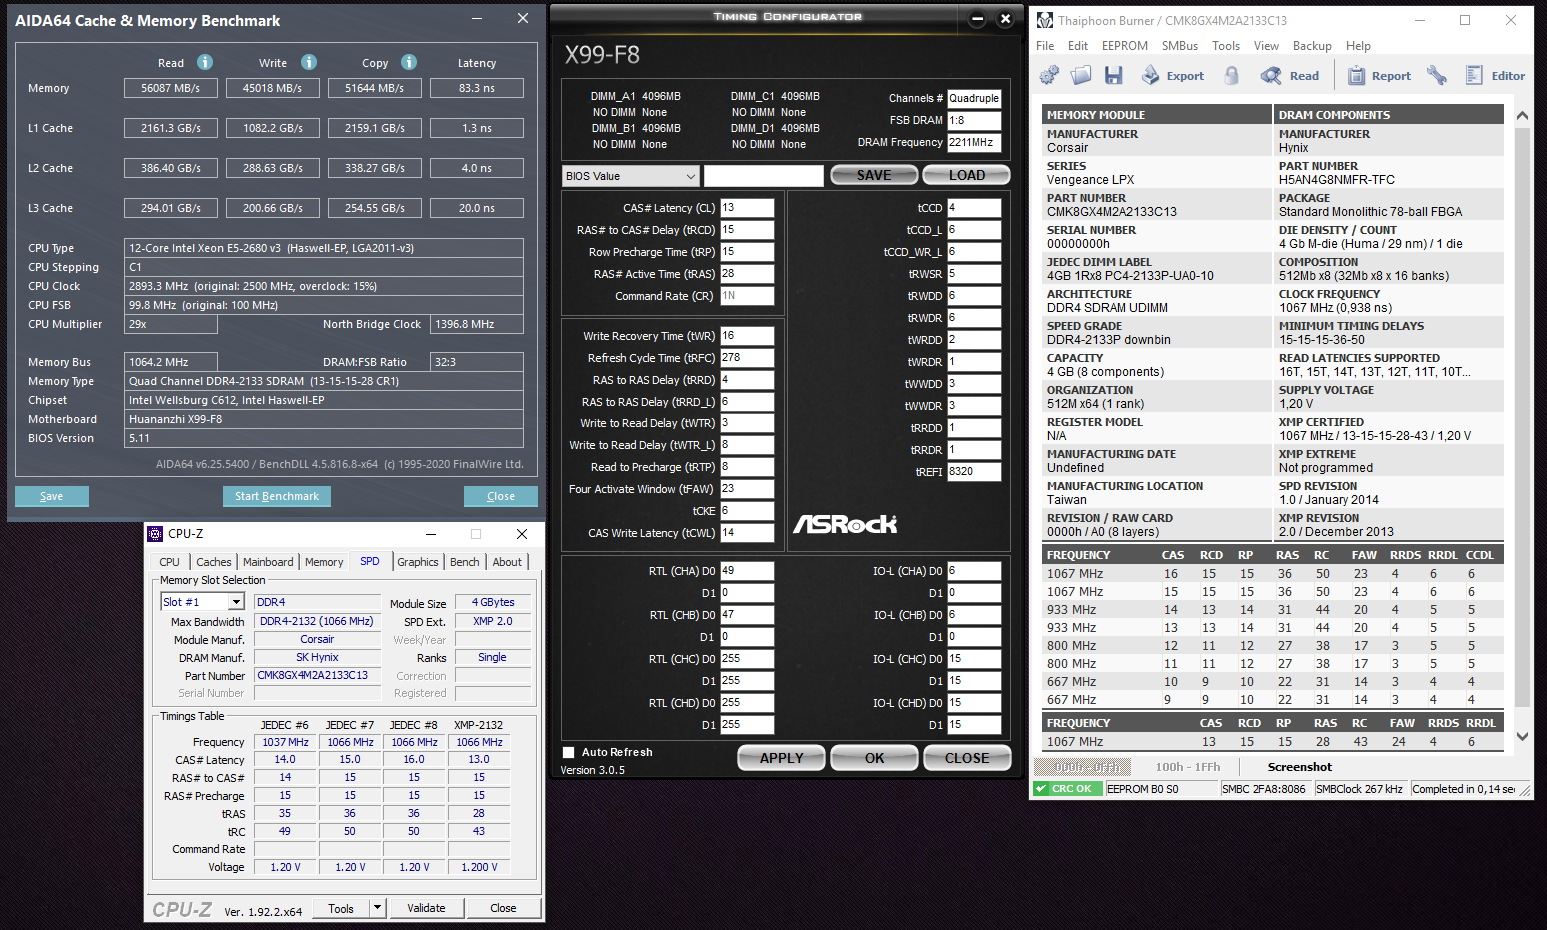
Task: Close the Timing Configurator with the X icon
Action: tap(1005, 18)
